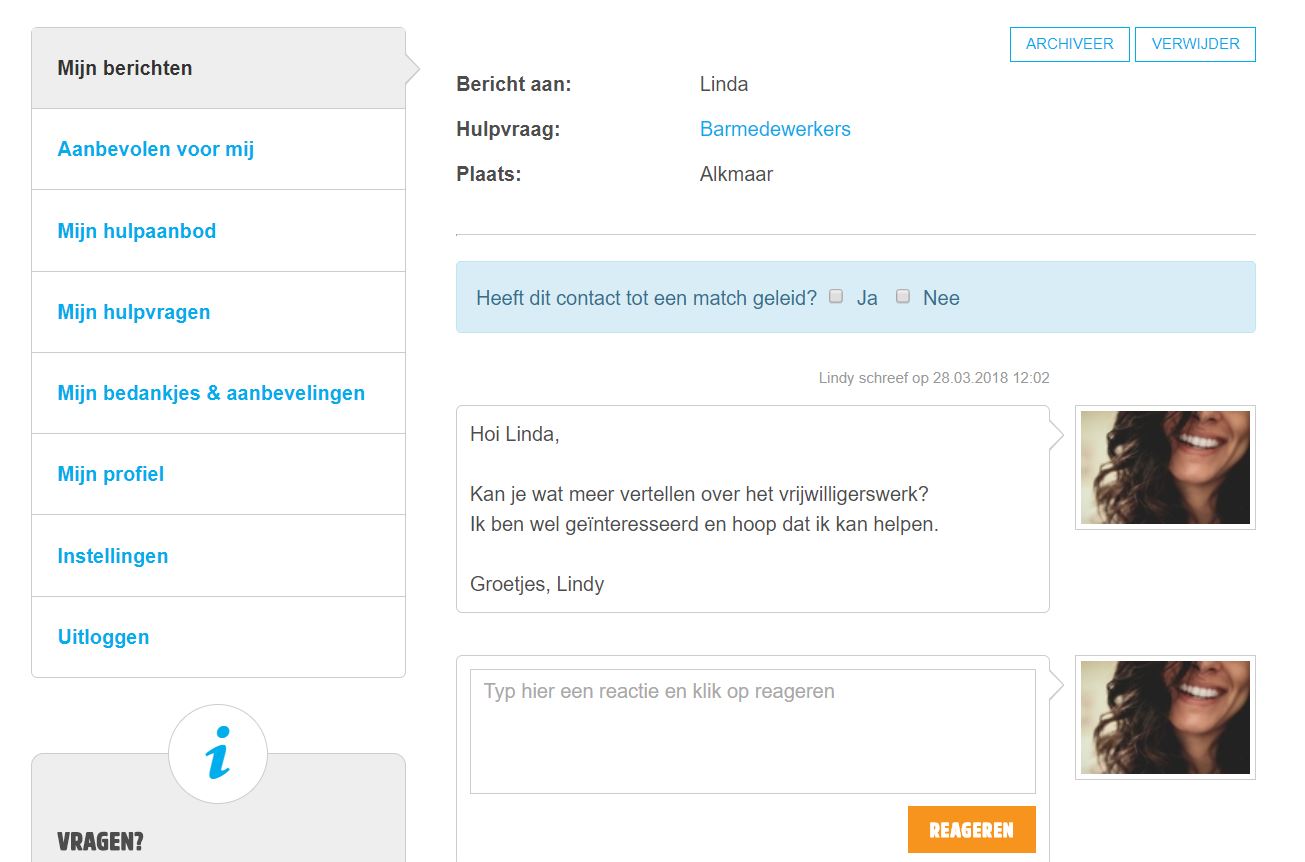The image size is (1305, 862).
Task: Open Mijn hulpaanbod page
Action: [137, 231]
